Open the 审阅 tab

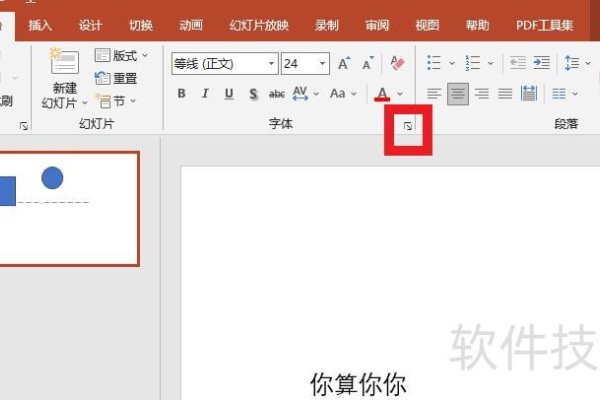377,25
